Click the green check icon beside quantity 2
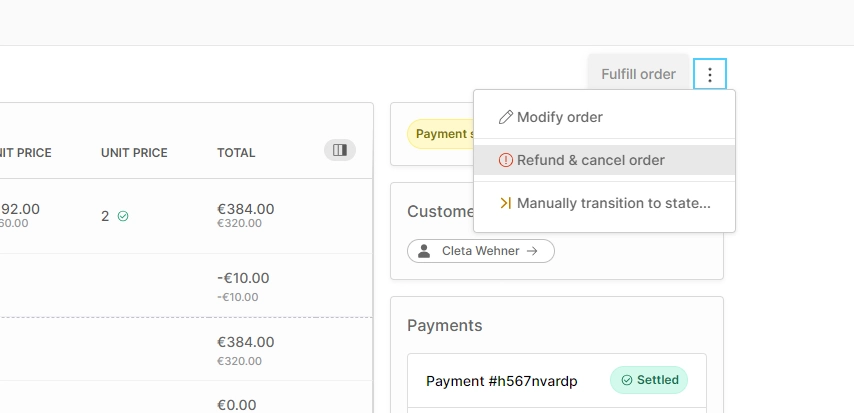Viewport: 854px width, 413px height. (123, 216)
